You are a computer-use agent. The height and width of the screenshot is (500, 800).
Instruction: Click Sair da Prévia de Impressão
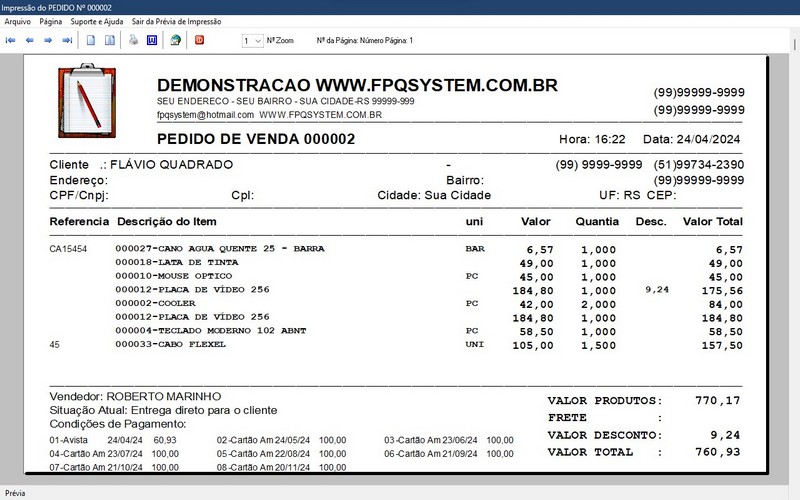coord(177,20)
